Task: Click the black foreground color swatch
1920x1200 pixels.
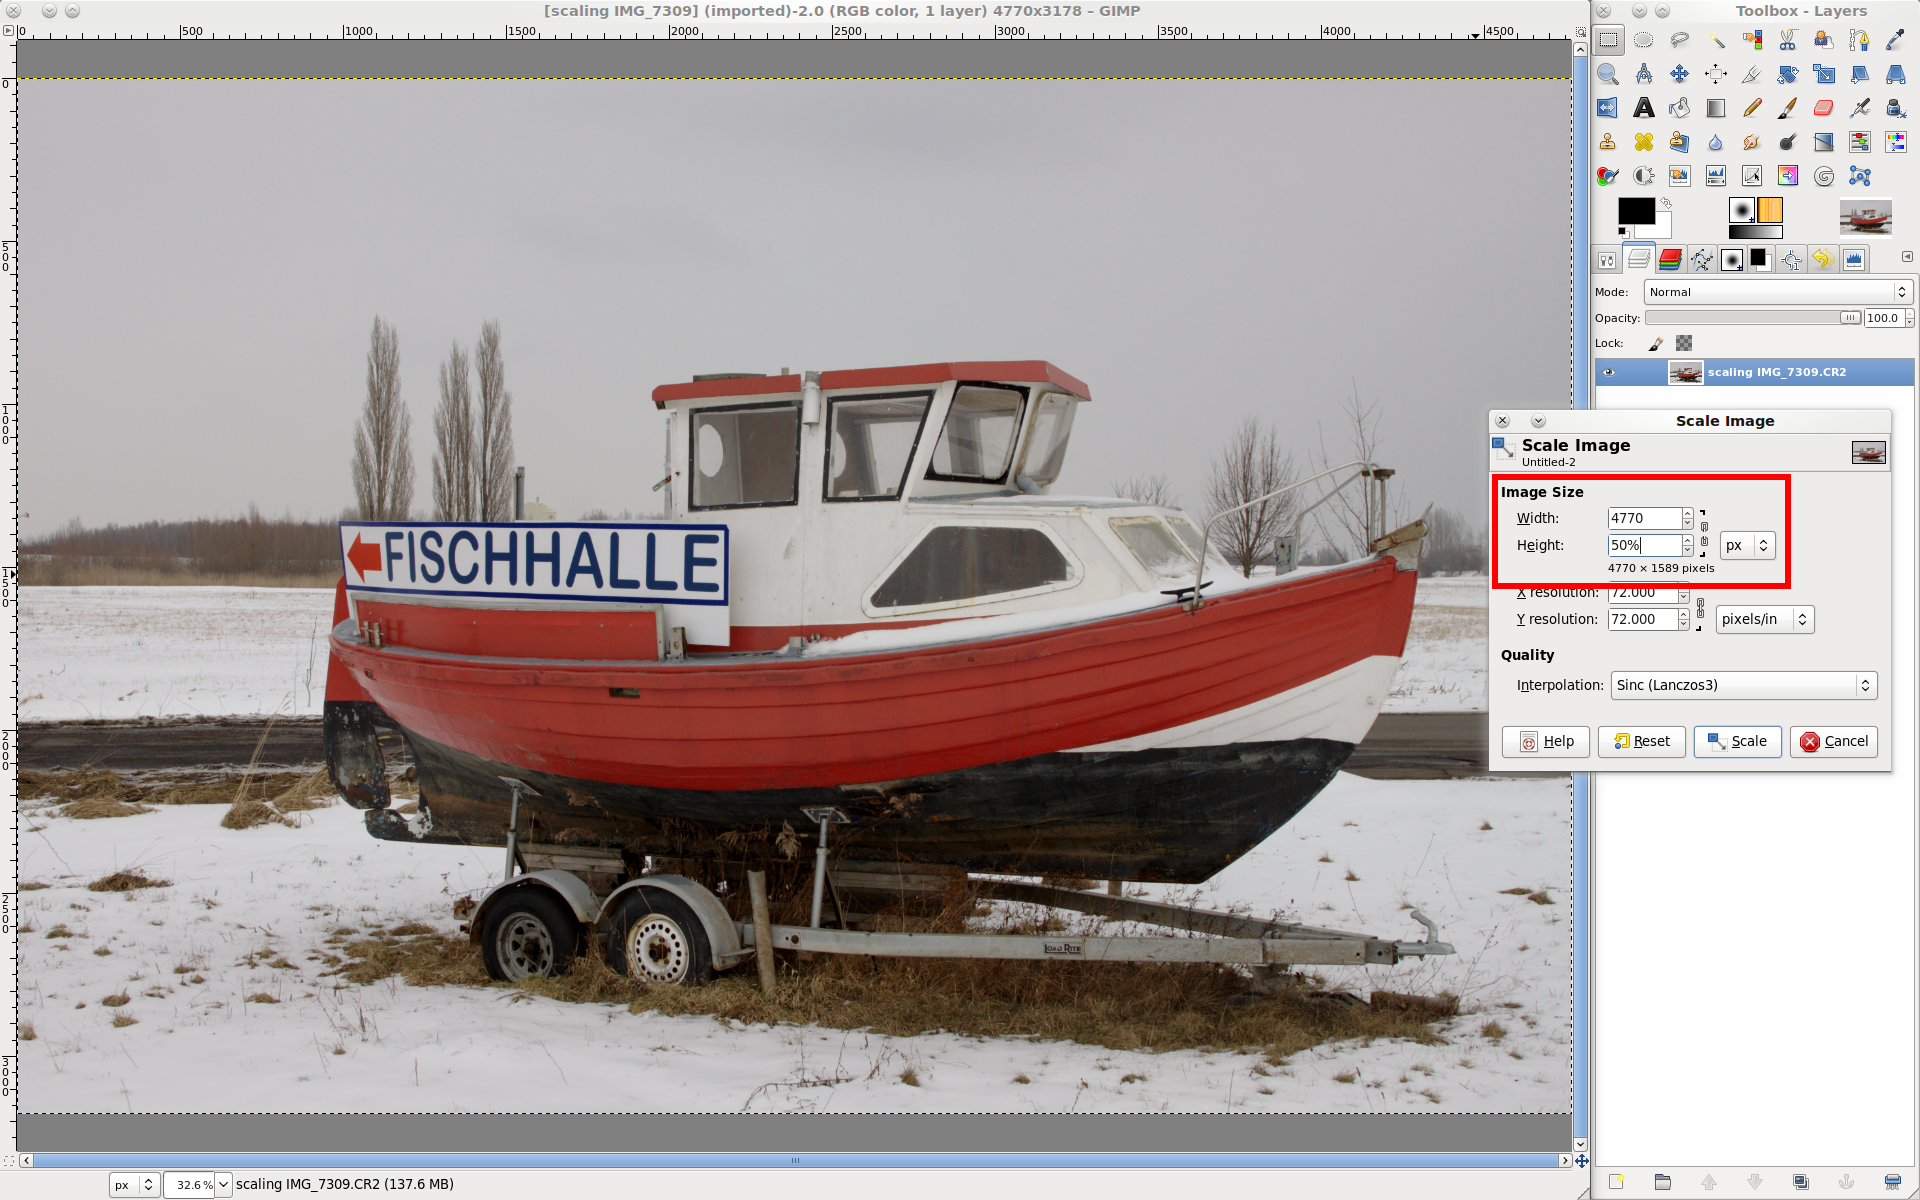Action: click(1635, 211)
